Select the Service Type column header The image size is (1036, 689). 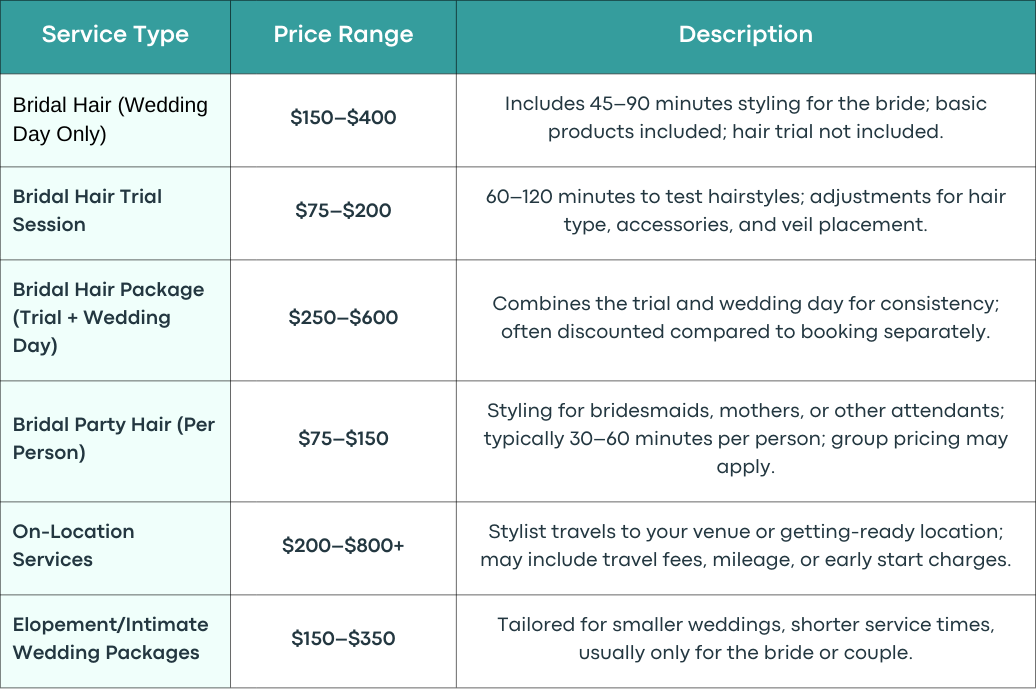pos(115,37)
